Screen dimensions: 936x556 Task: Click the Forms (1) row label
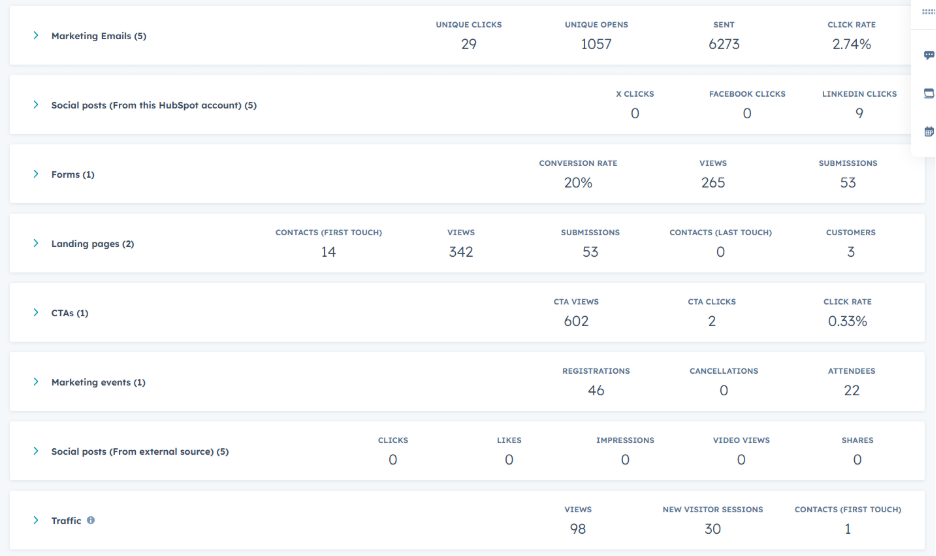tap(72, 174)
